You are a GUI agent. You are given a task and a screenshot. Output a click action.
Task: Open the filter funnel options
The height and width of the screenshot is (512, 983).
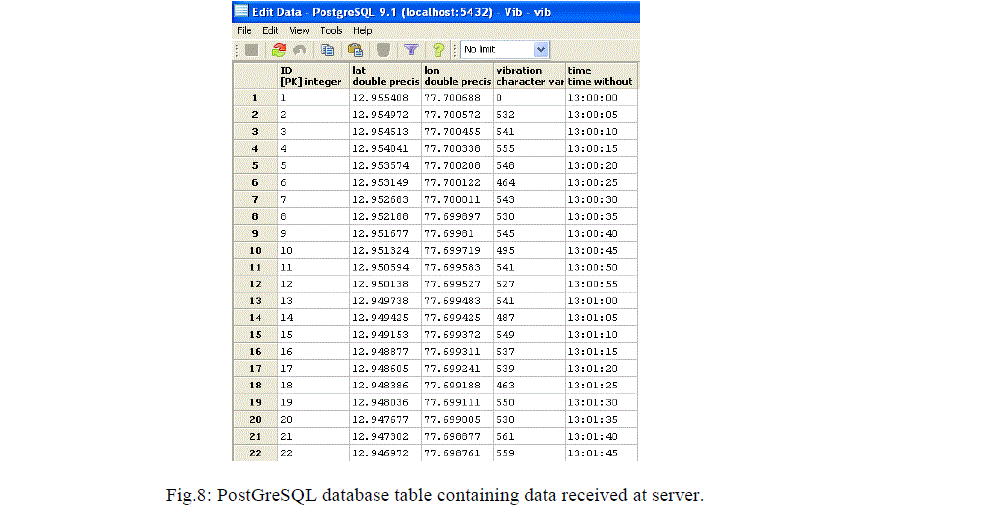coord(410,49)
